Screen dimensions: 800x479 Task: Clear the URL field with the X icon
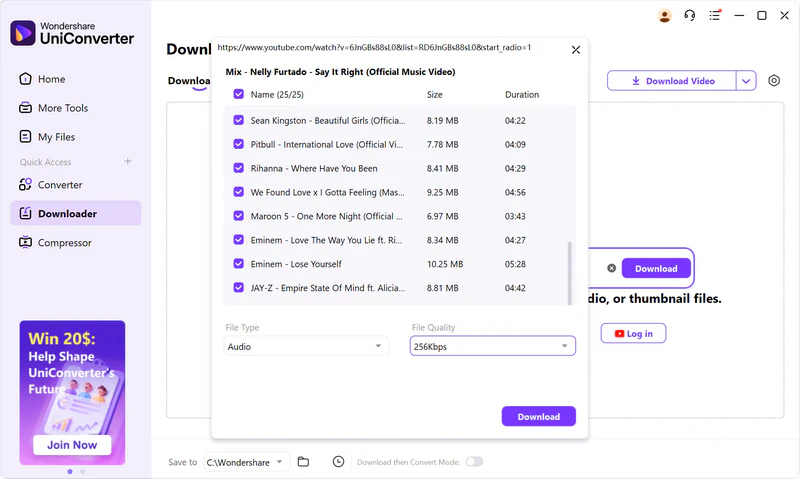pyautogui.click(x=611, y=268)
